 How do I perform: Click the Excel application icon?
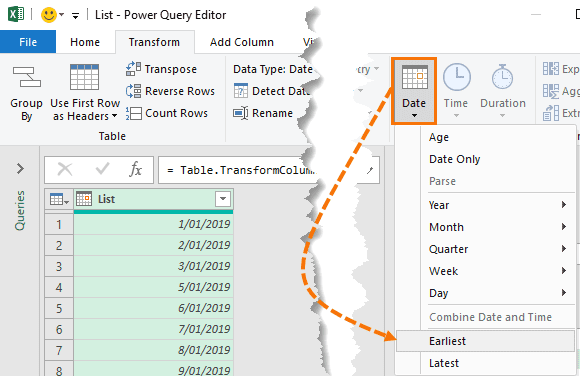[16, 15]
